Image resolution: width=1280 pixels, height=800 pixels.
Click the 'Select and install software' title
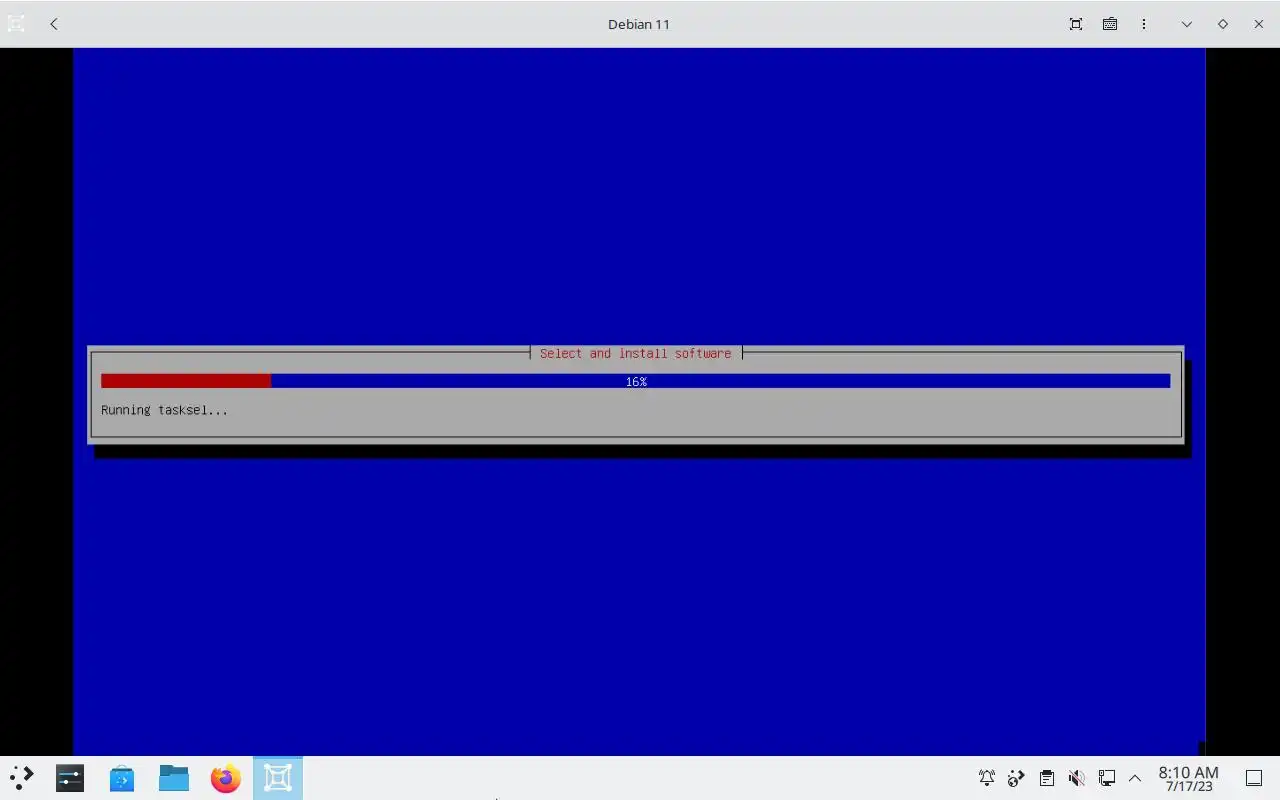point(636,353)
